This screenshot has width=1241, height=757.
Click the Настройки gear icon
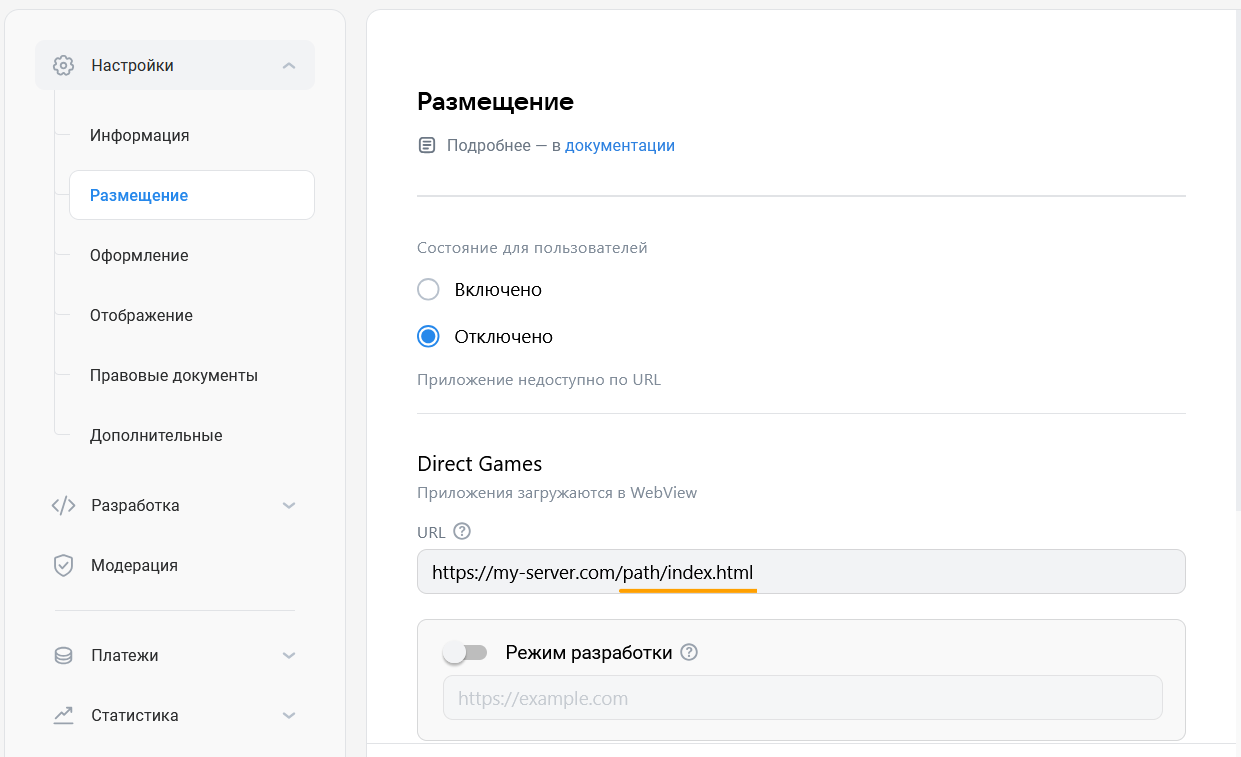click(x=63, y=64)
